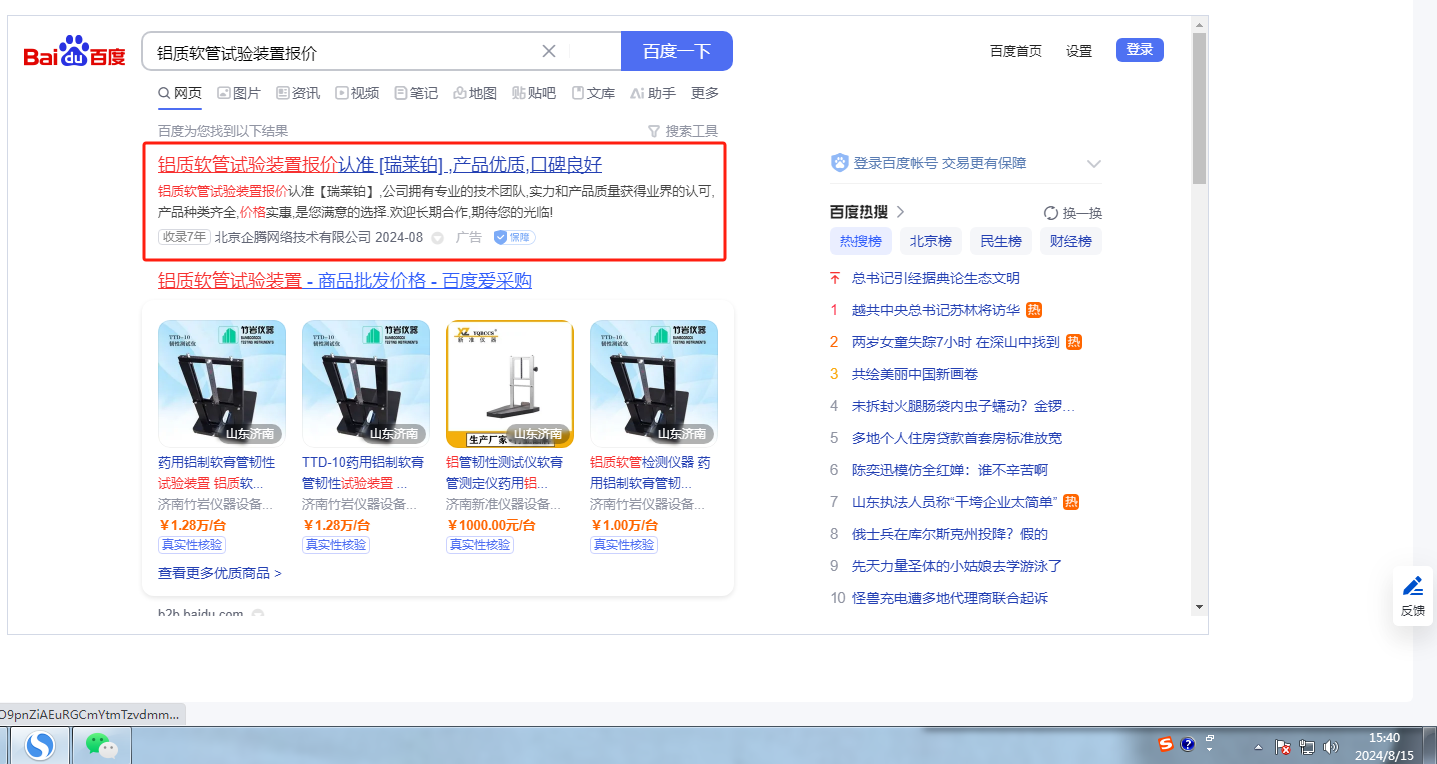The width and height of the screenshot is (1437, 764).
Task: Click advertiser 北京企腾网络技术有限公司
Action: click(x=293, y=238)
